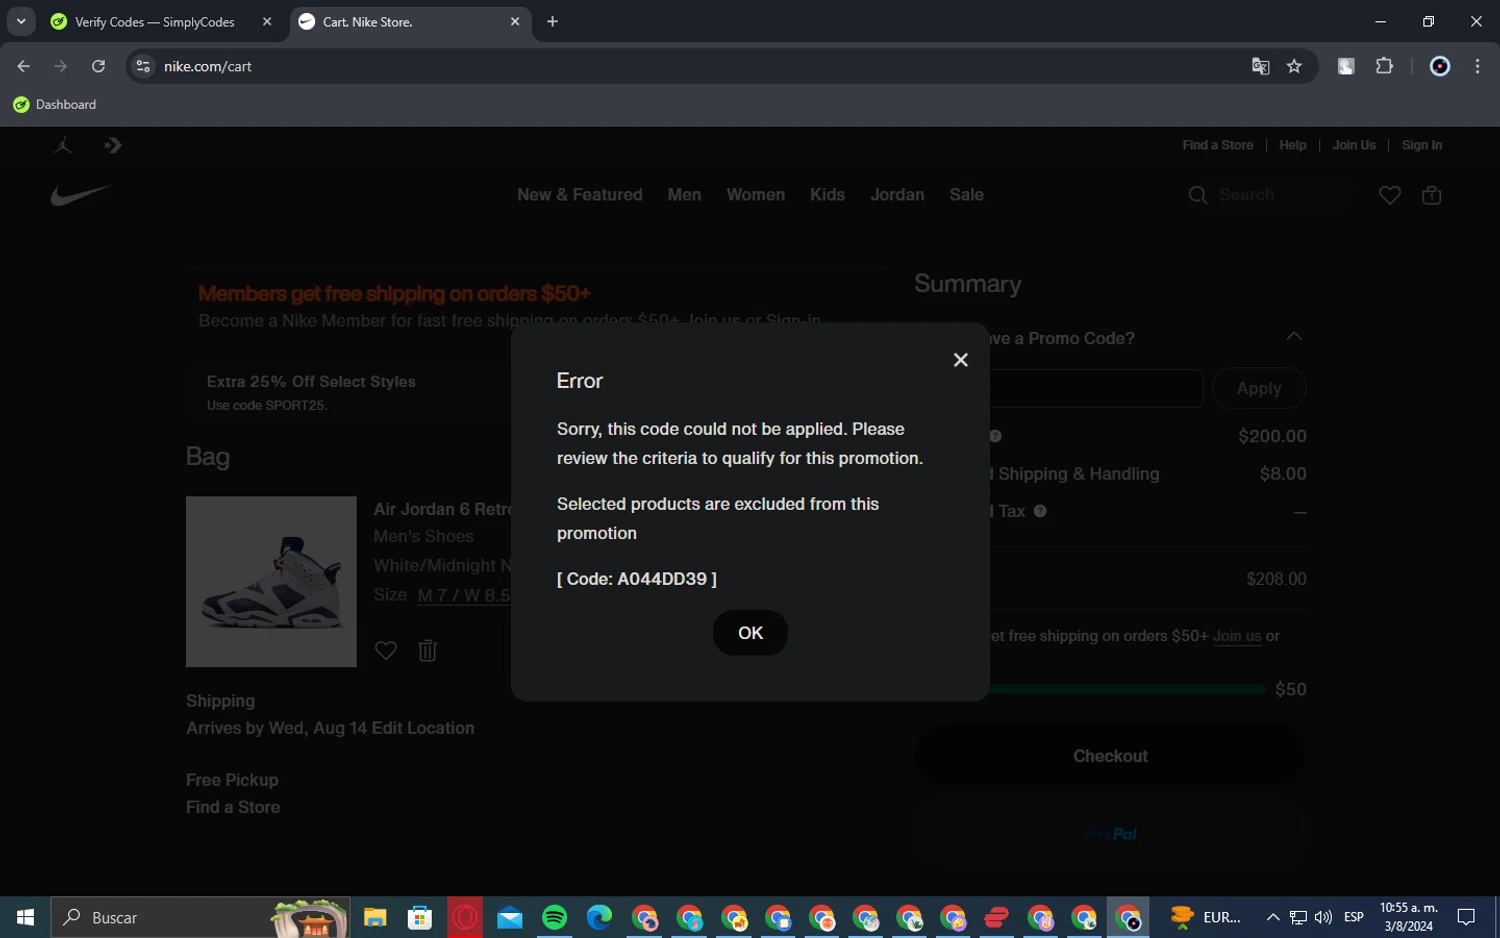
Task: Click Edit Location under Shipping
Action: pos(423,728)
